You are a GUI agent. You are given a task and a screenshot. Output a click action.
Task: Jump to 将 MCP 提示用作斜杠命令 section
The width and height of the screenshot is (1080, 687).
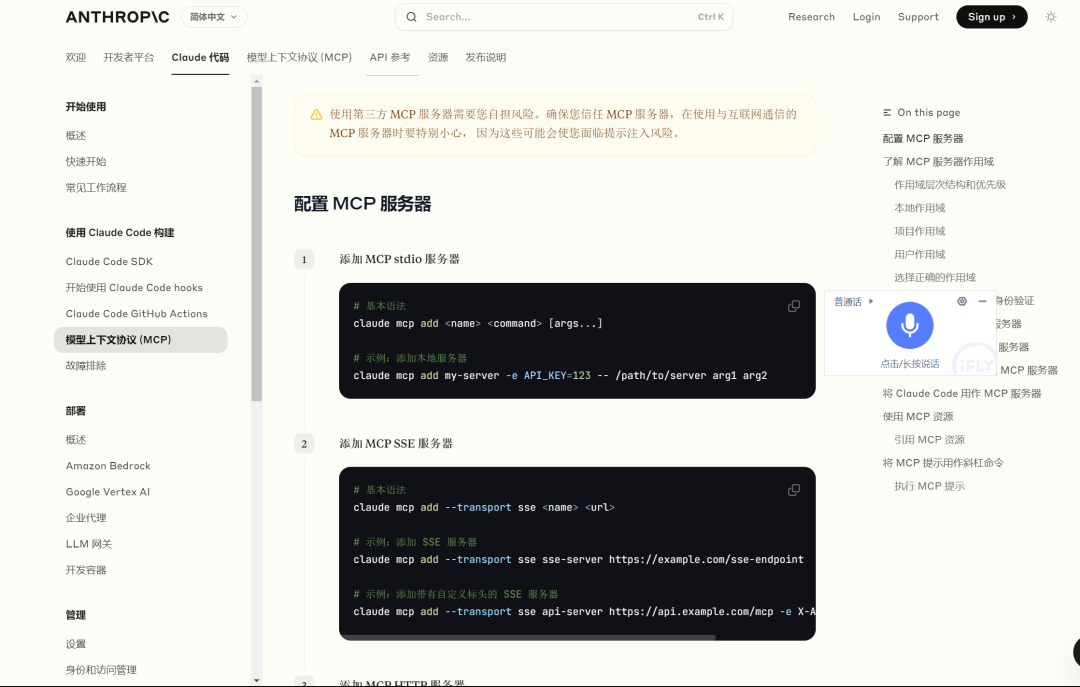tap(943, 463)
